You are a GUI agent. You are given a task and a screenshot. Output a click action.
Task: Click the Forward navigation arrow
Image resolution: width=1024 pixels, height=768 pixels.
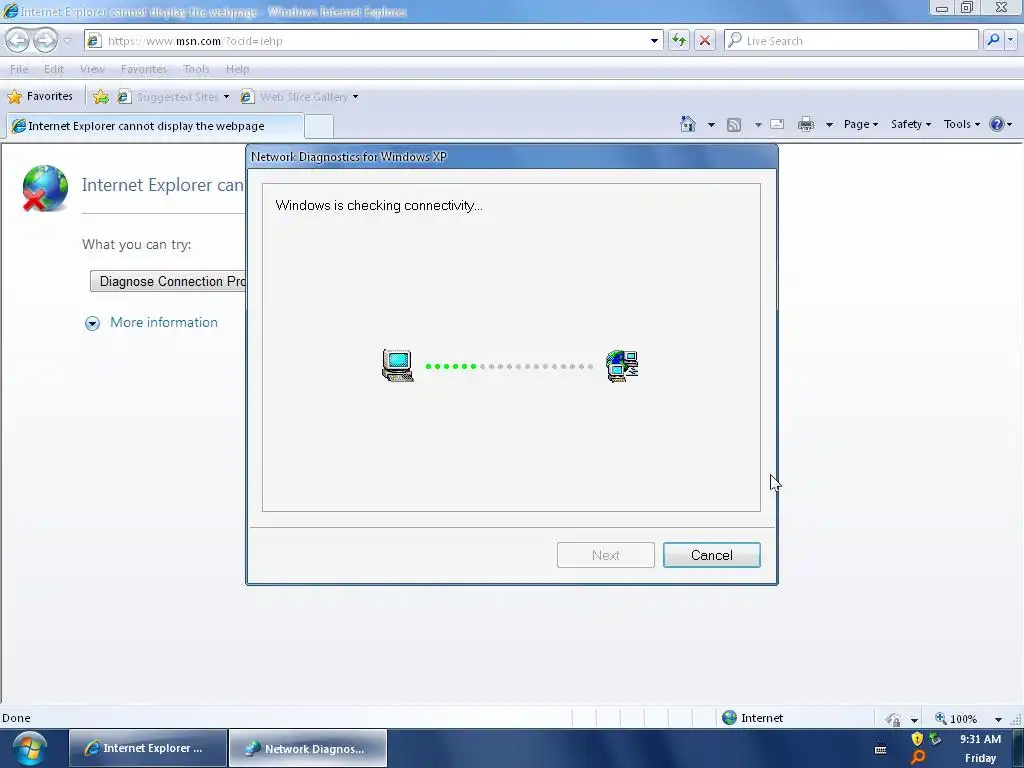(x=45, y=40)
